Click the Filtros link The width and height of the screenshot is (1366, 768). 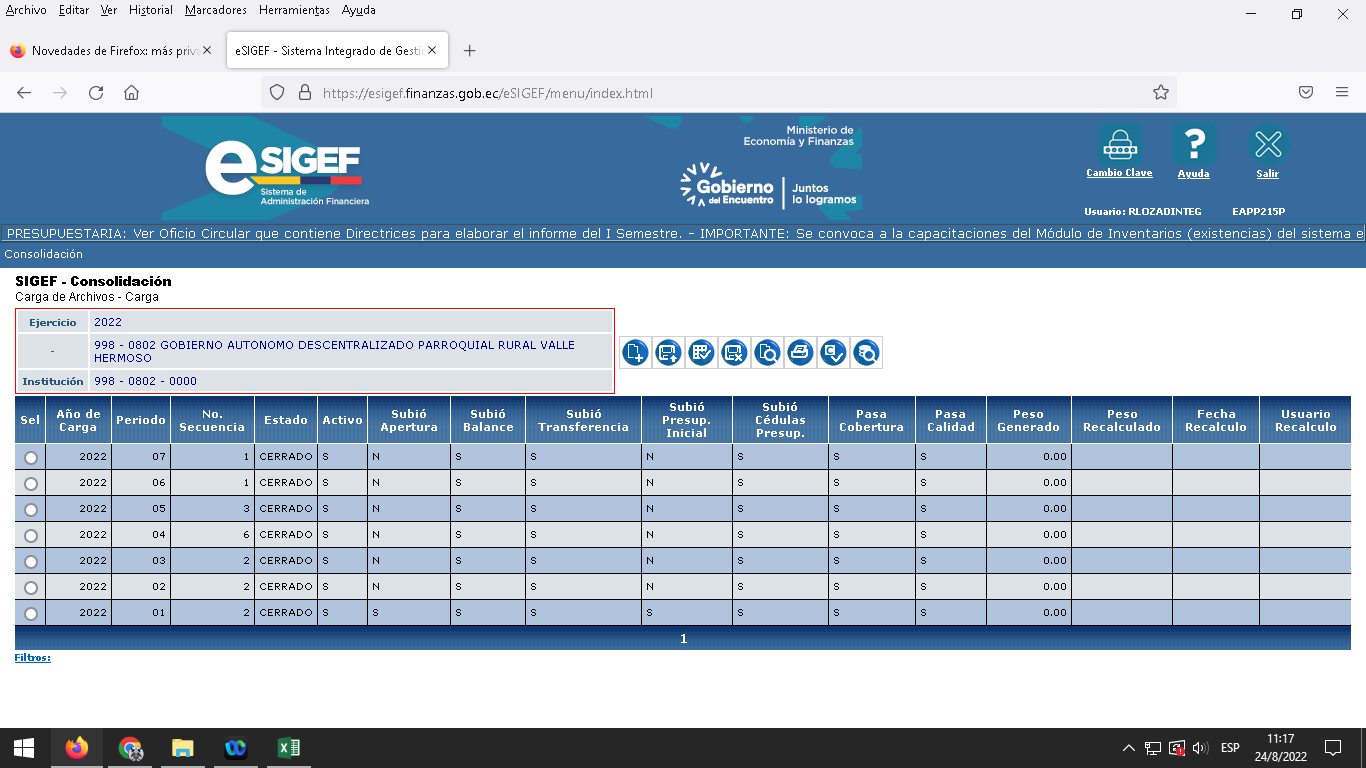(x=32, y=658)
